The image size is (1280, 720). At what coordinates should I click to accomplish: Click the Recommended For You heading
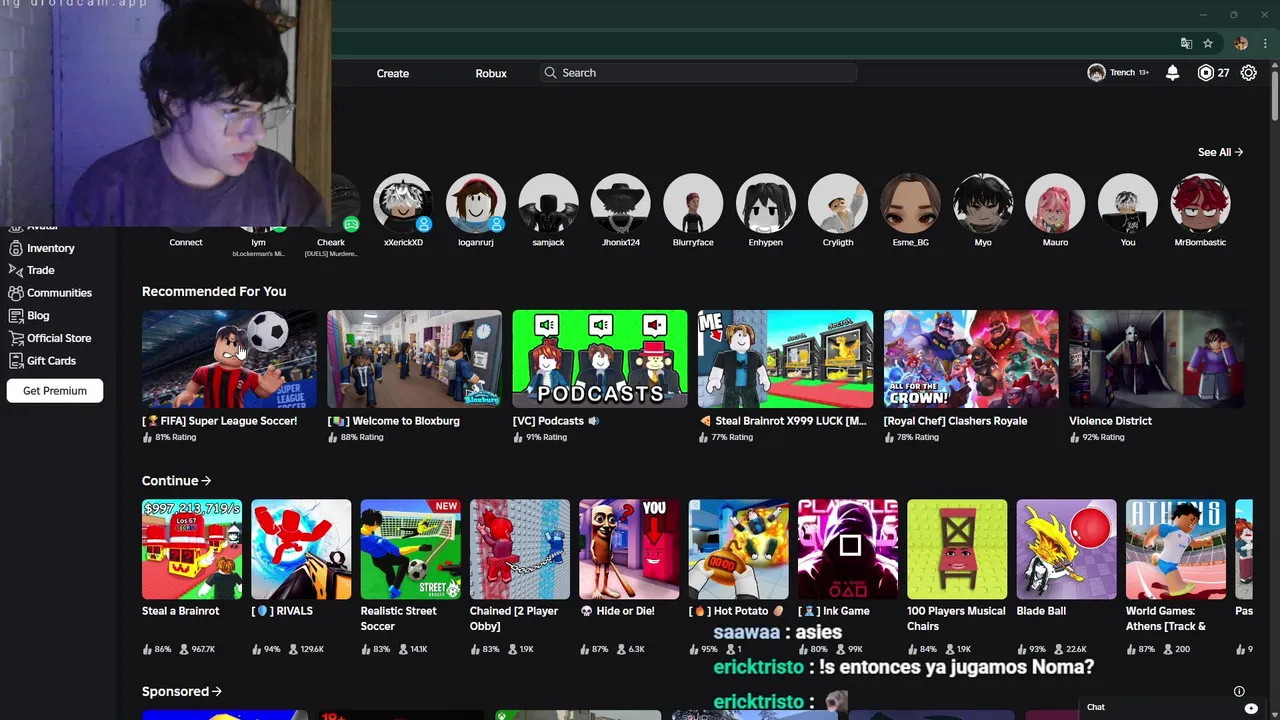point(214,291)
